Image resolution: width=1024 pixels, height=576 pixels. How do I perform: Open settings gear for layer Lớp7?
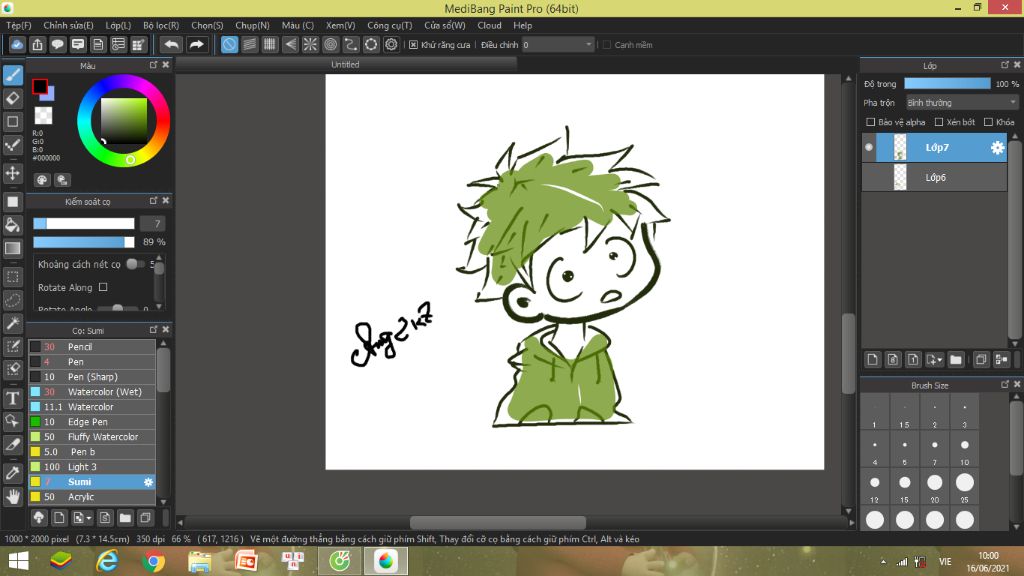(x=997, y=148)
